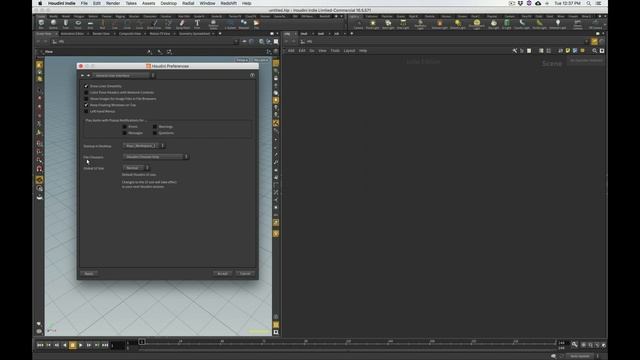This screenshot has width=640, height=360.
Task: Click the Apply button in preferences
Action: [89, 273]
